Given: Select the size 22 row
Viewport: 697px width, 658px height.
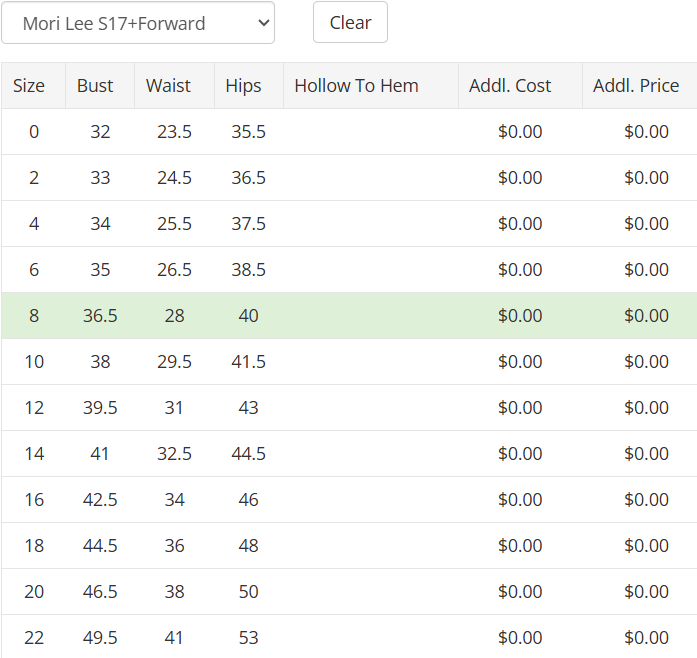Looking at the screenshot, I should [349, 637].
